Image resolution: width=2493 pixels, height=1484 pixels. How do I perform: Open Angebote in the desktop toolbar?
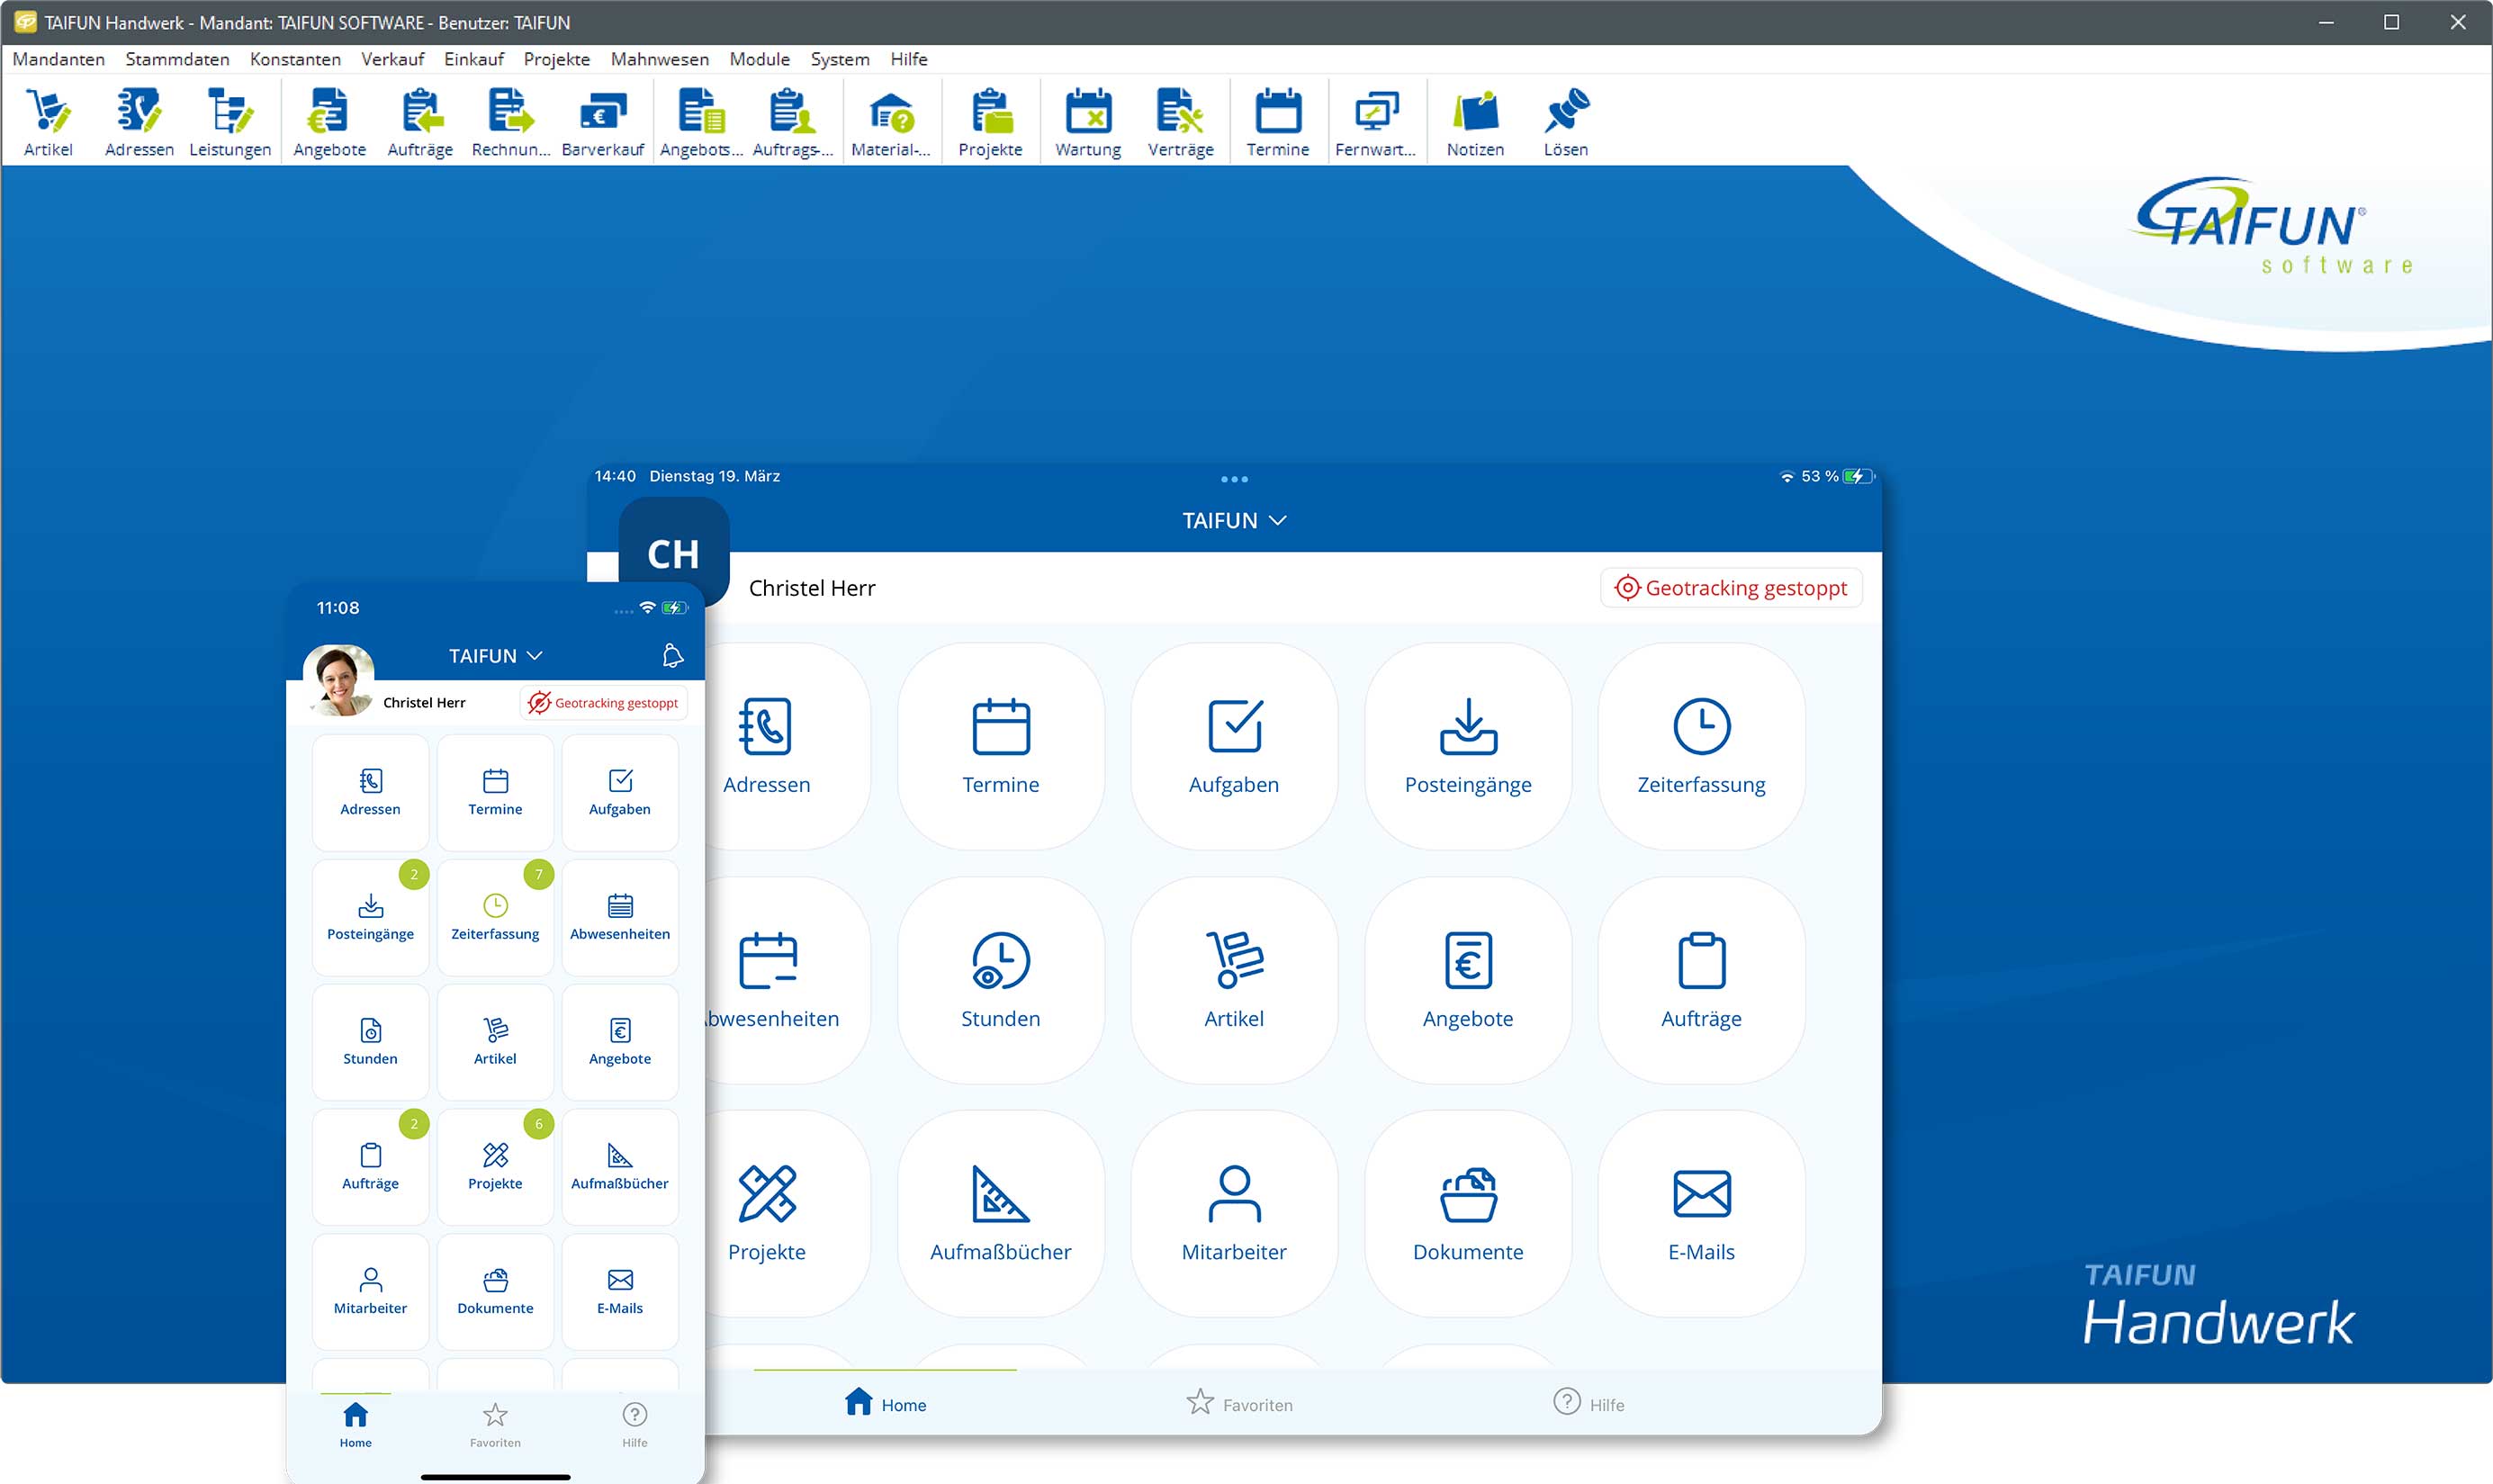(329, 121)
